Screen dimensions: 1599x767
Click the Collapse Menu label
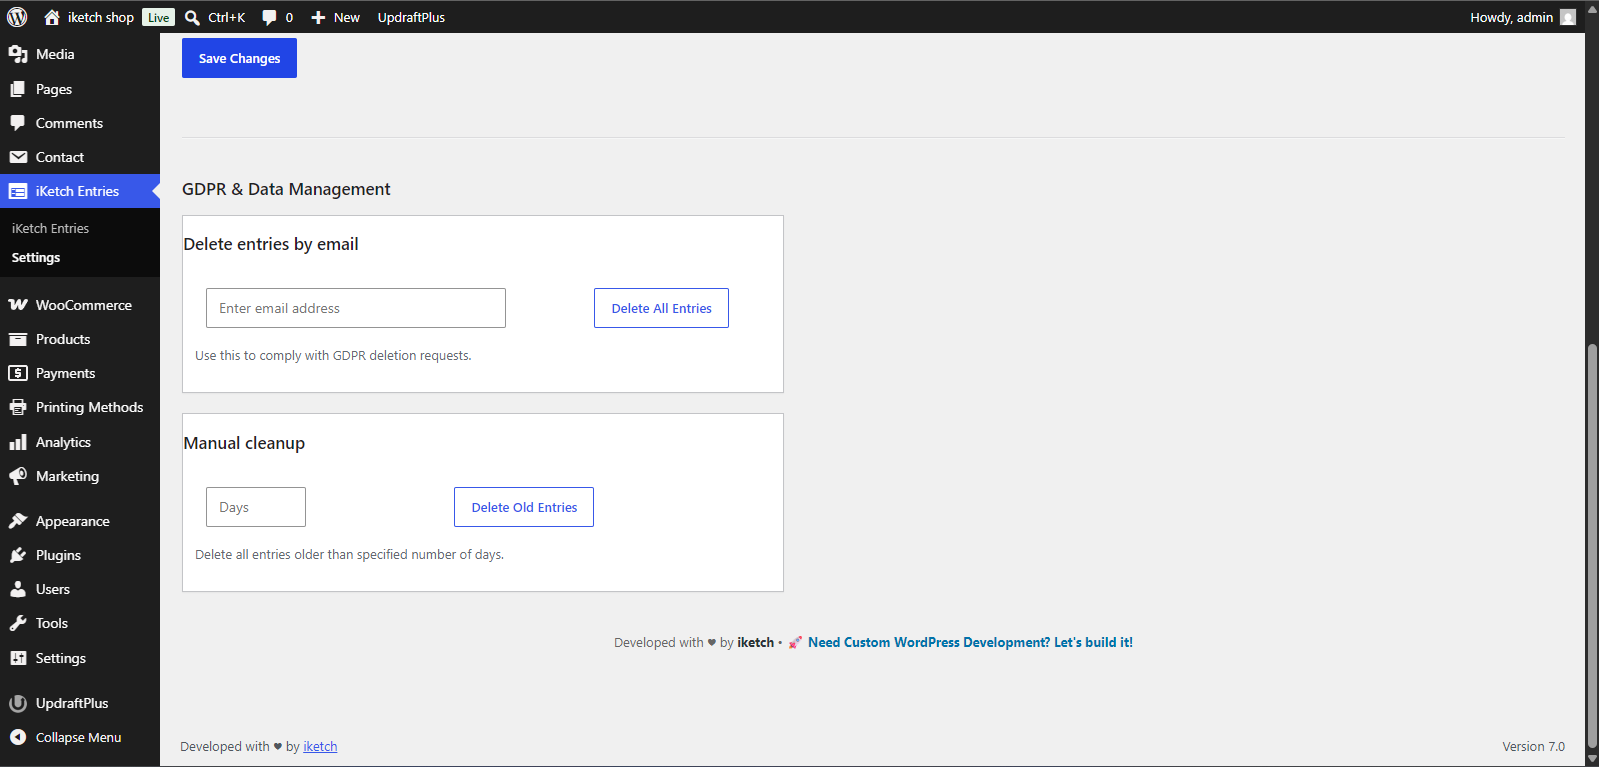coord(78,737)
